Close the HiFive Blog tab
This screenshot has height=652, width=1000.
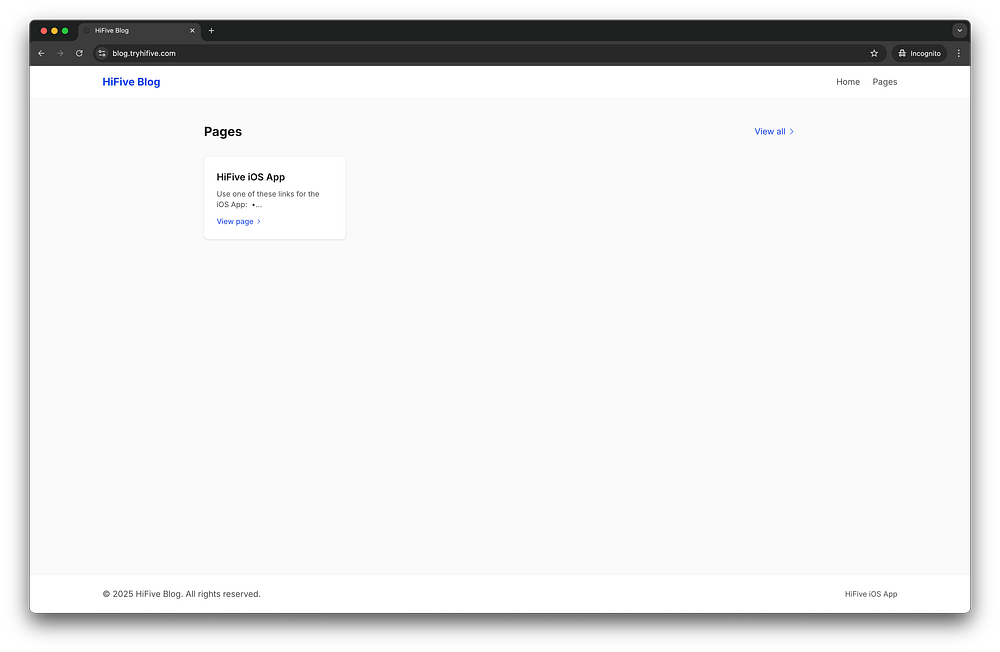pyautogui.click(x=192, y=31)
